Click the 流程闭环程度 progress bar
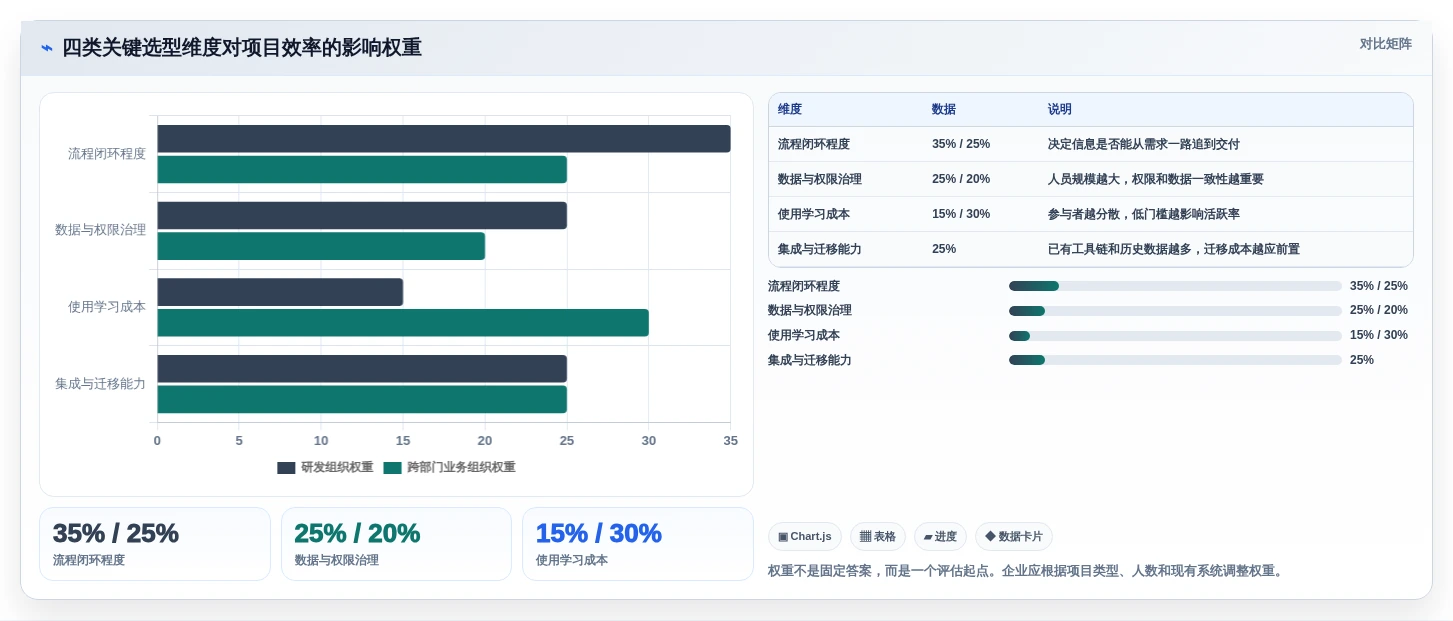 tap(1175, 286)
